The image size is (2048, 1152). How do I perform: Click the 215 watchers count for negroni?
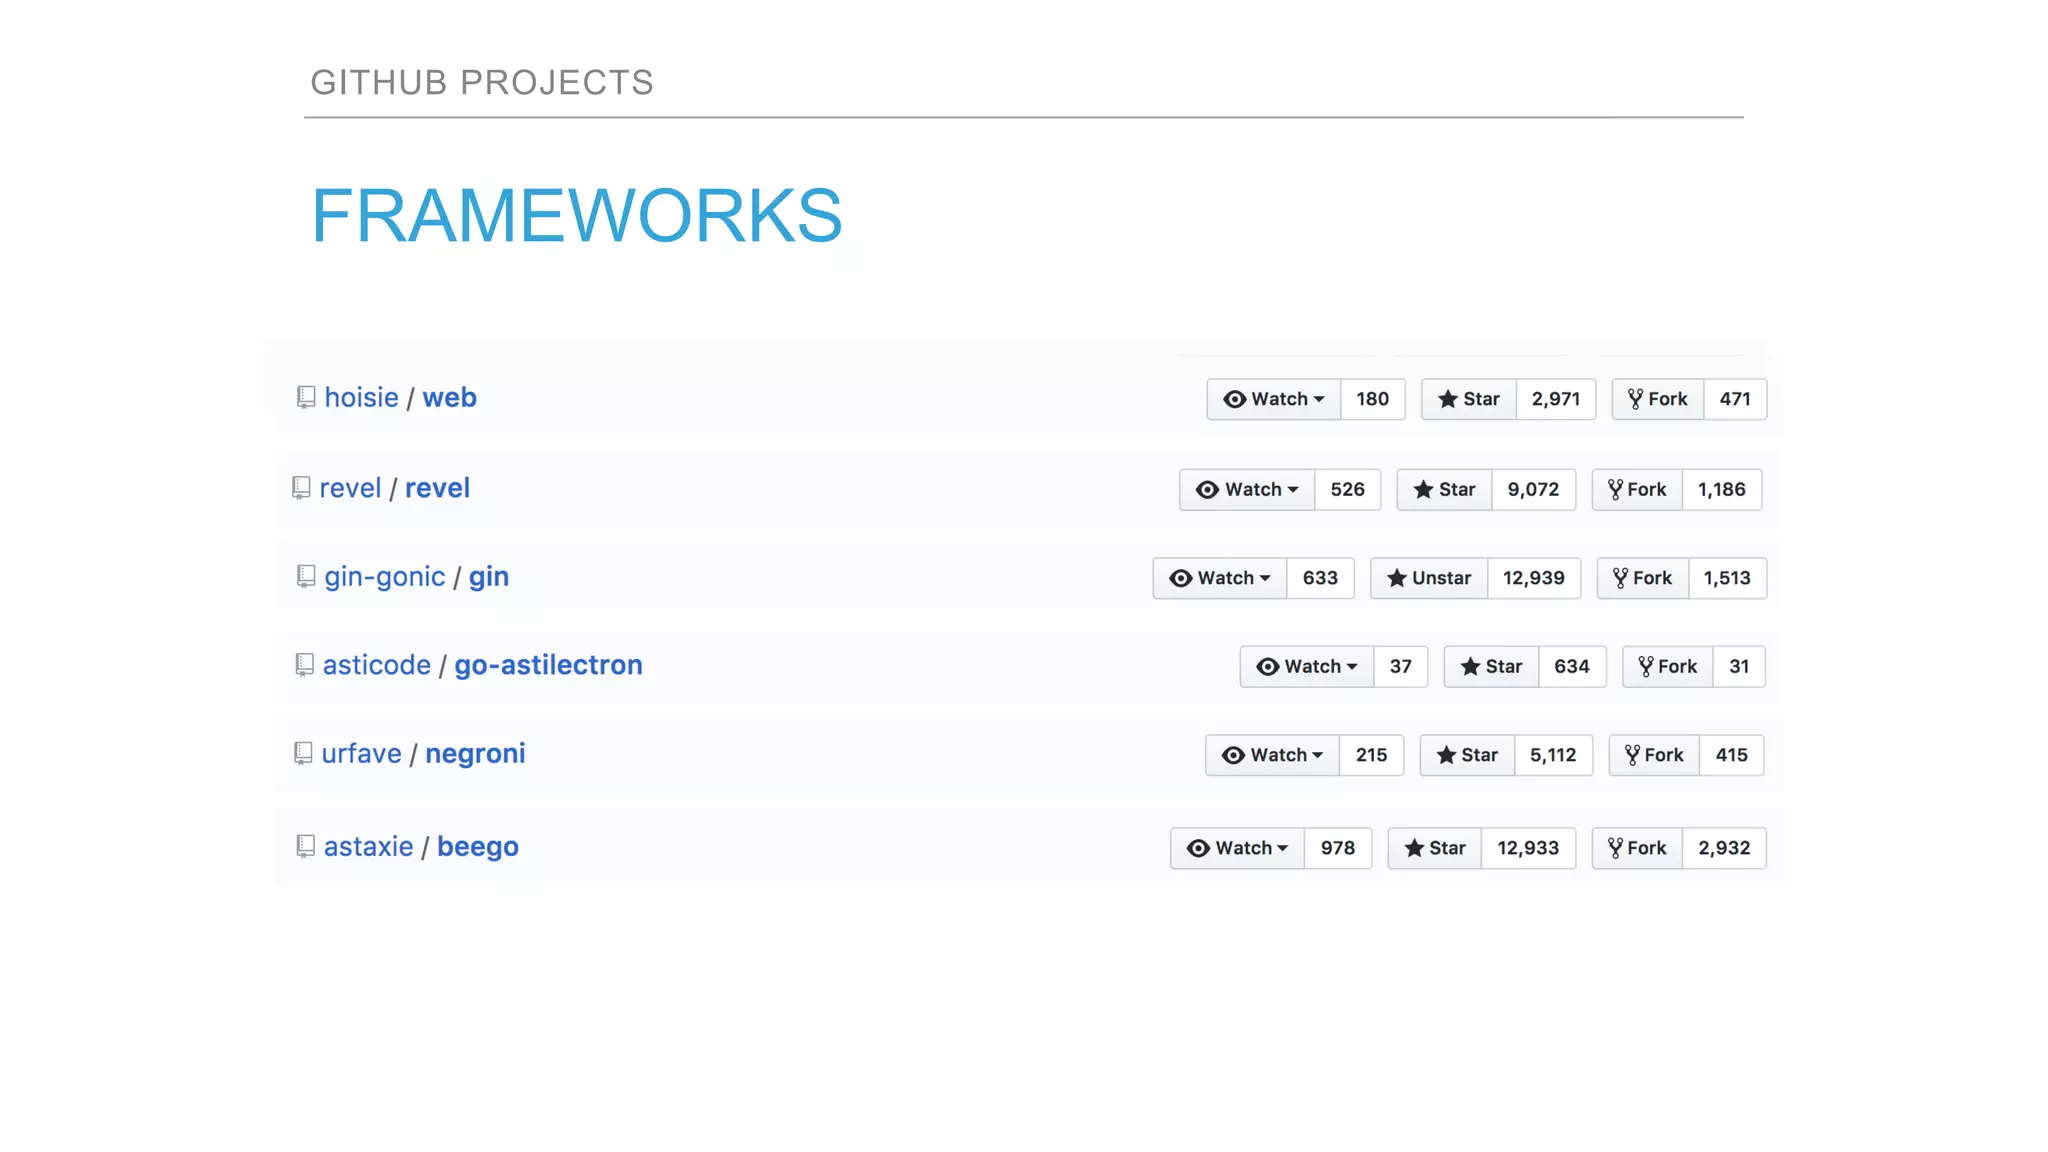(x=1371, y=755)
